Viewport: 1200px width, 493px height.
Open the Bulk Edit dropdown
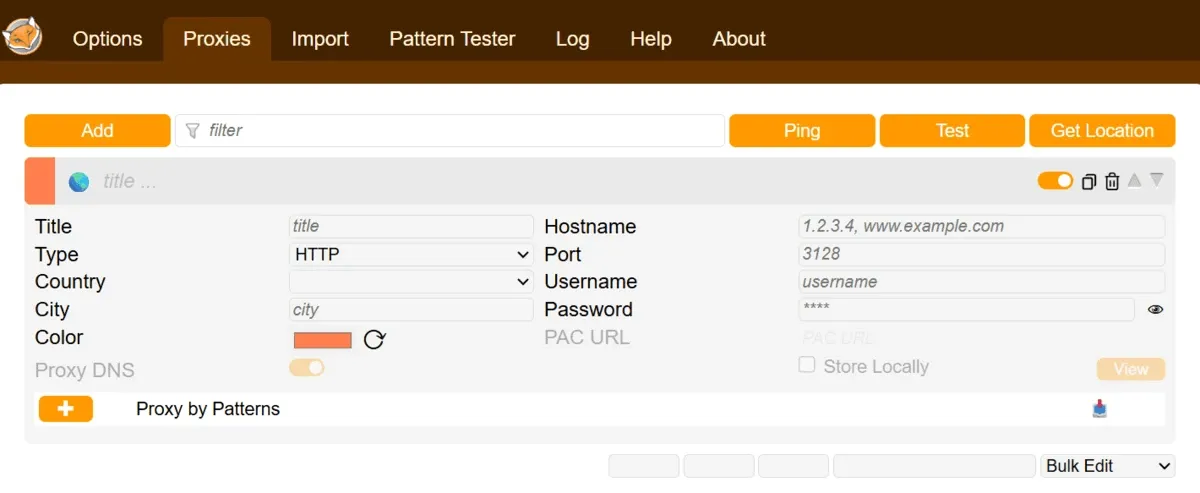1108,466
